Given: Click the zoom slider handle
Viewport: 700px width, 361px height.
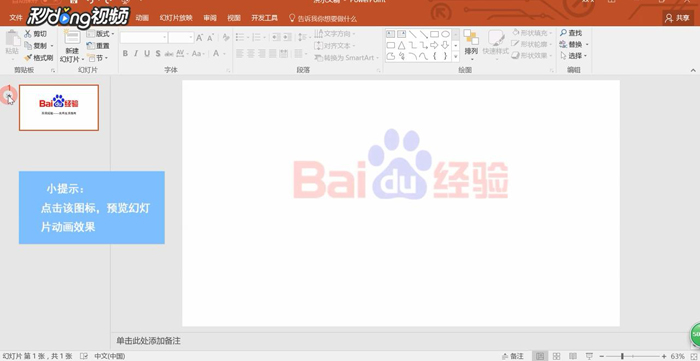Looking at the screenshot, I should click(x=622, y=356).
